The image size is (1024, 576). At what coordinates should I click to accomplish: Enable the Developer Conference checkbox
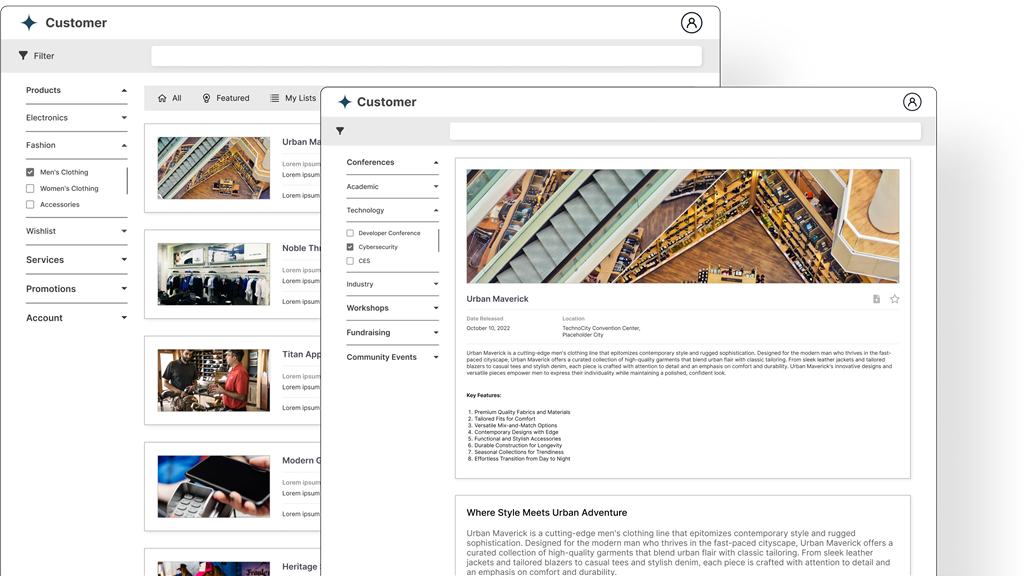coord(350,233)
